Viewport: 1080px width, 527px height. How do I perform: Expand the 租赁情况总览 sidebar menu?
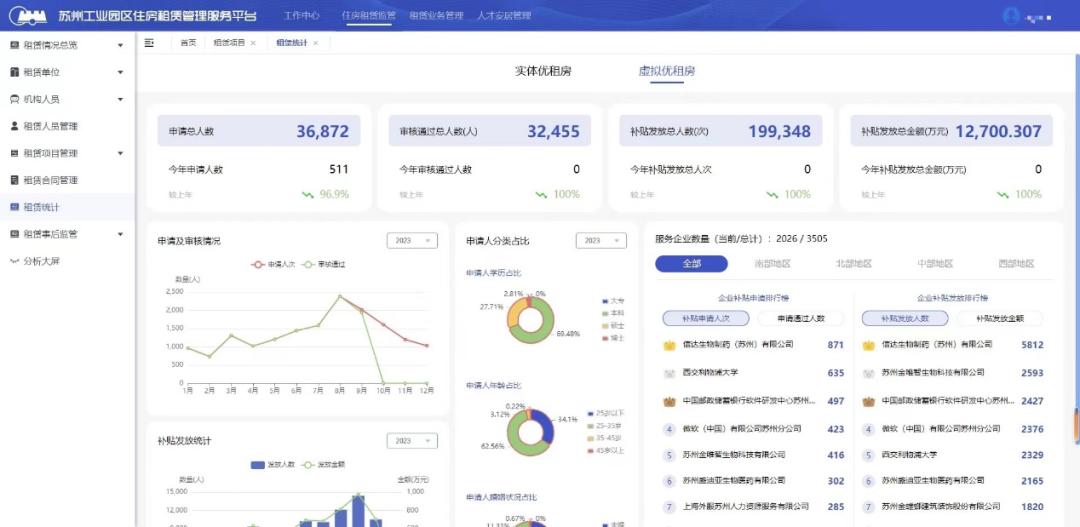(x=120, y=45)
